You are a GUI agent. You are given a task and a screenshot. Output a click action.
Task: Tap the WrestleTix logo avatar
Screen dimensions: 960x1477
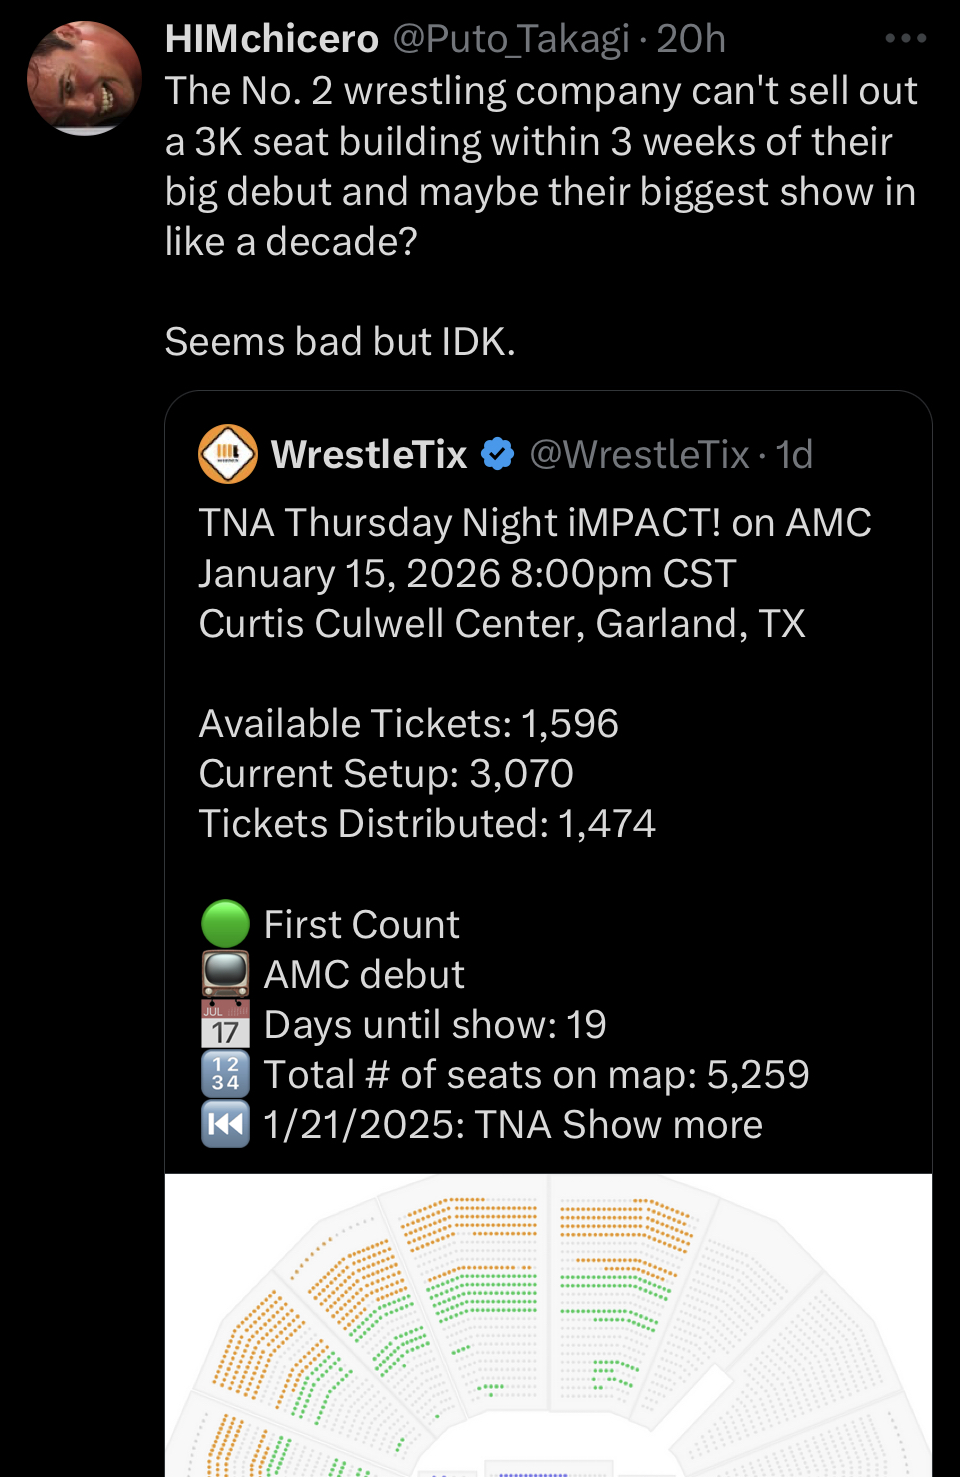(x=228, y=454)
